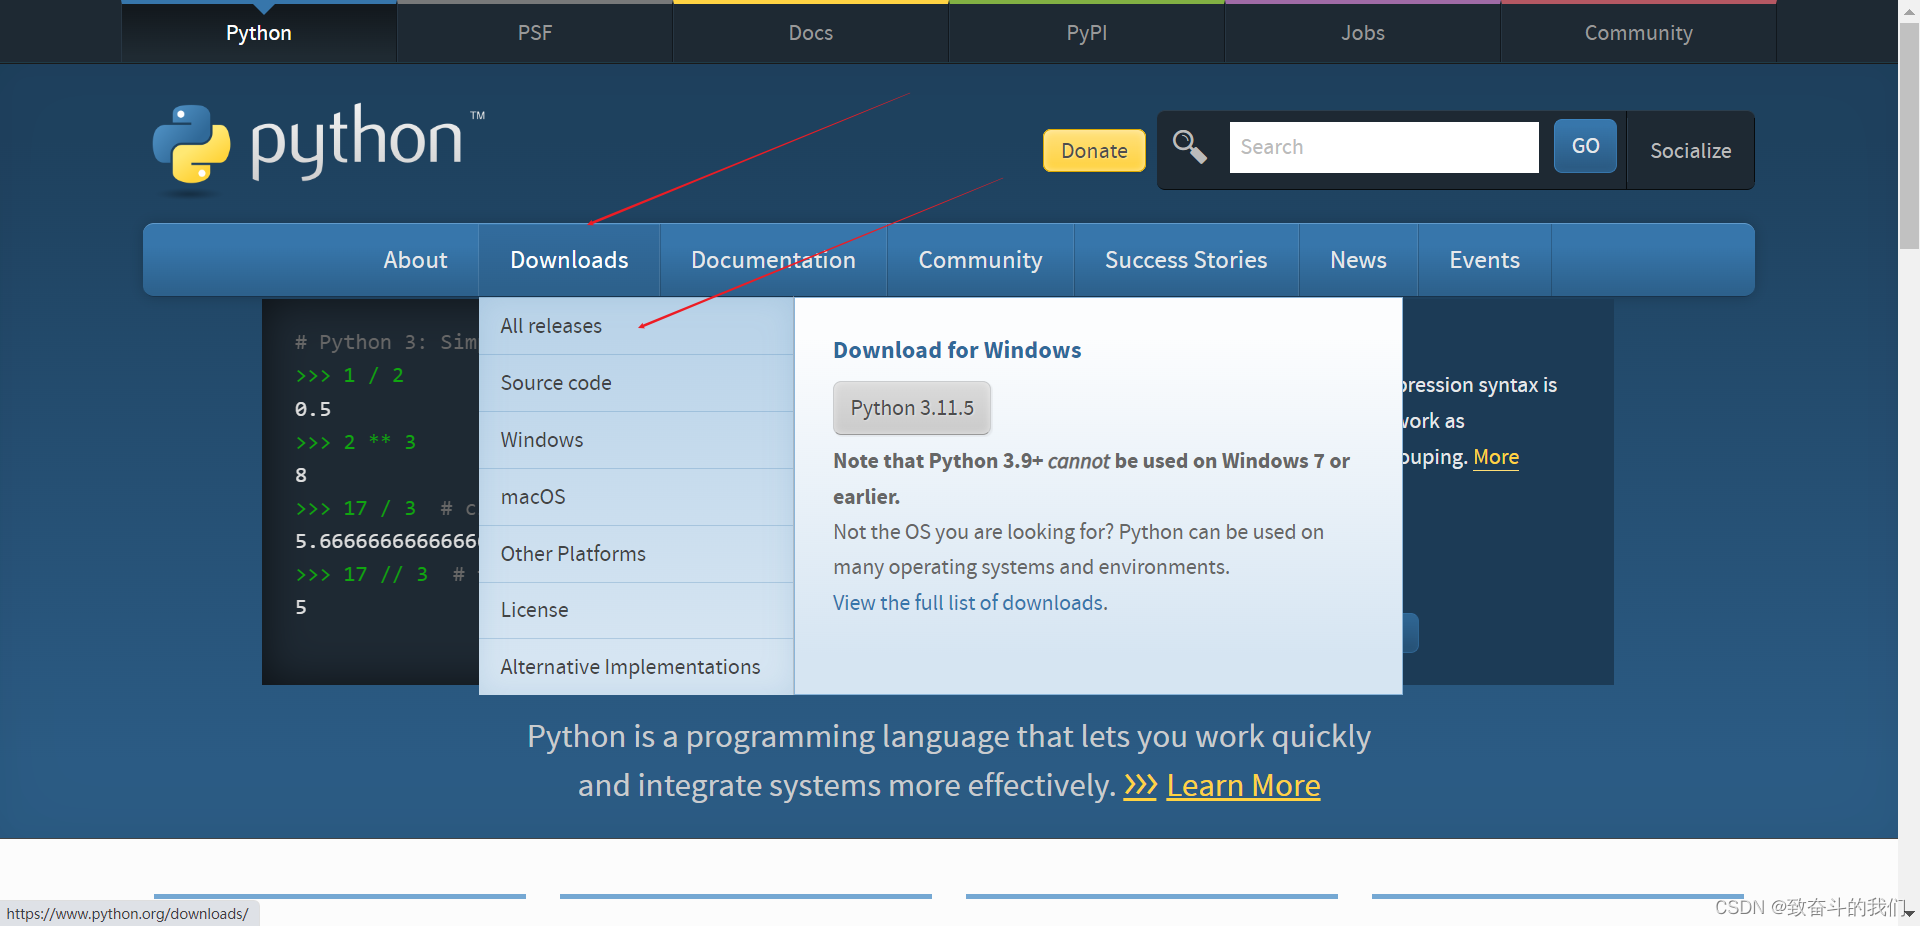1920x926 pixels.
Task: Choose Windows in Downloads menu
Action: pyautogui.click(x=636, y=440)
